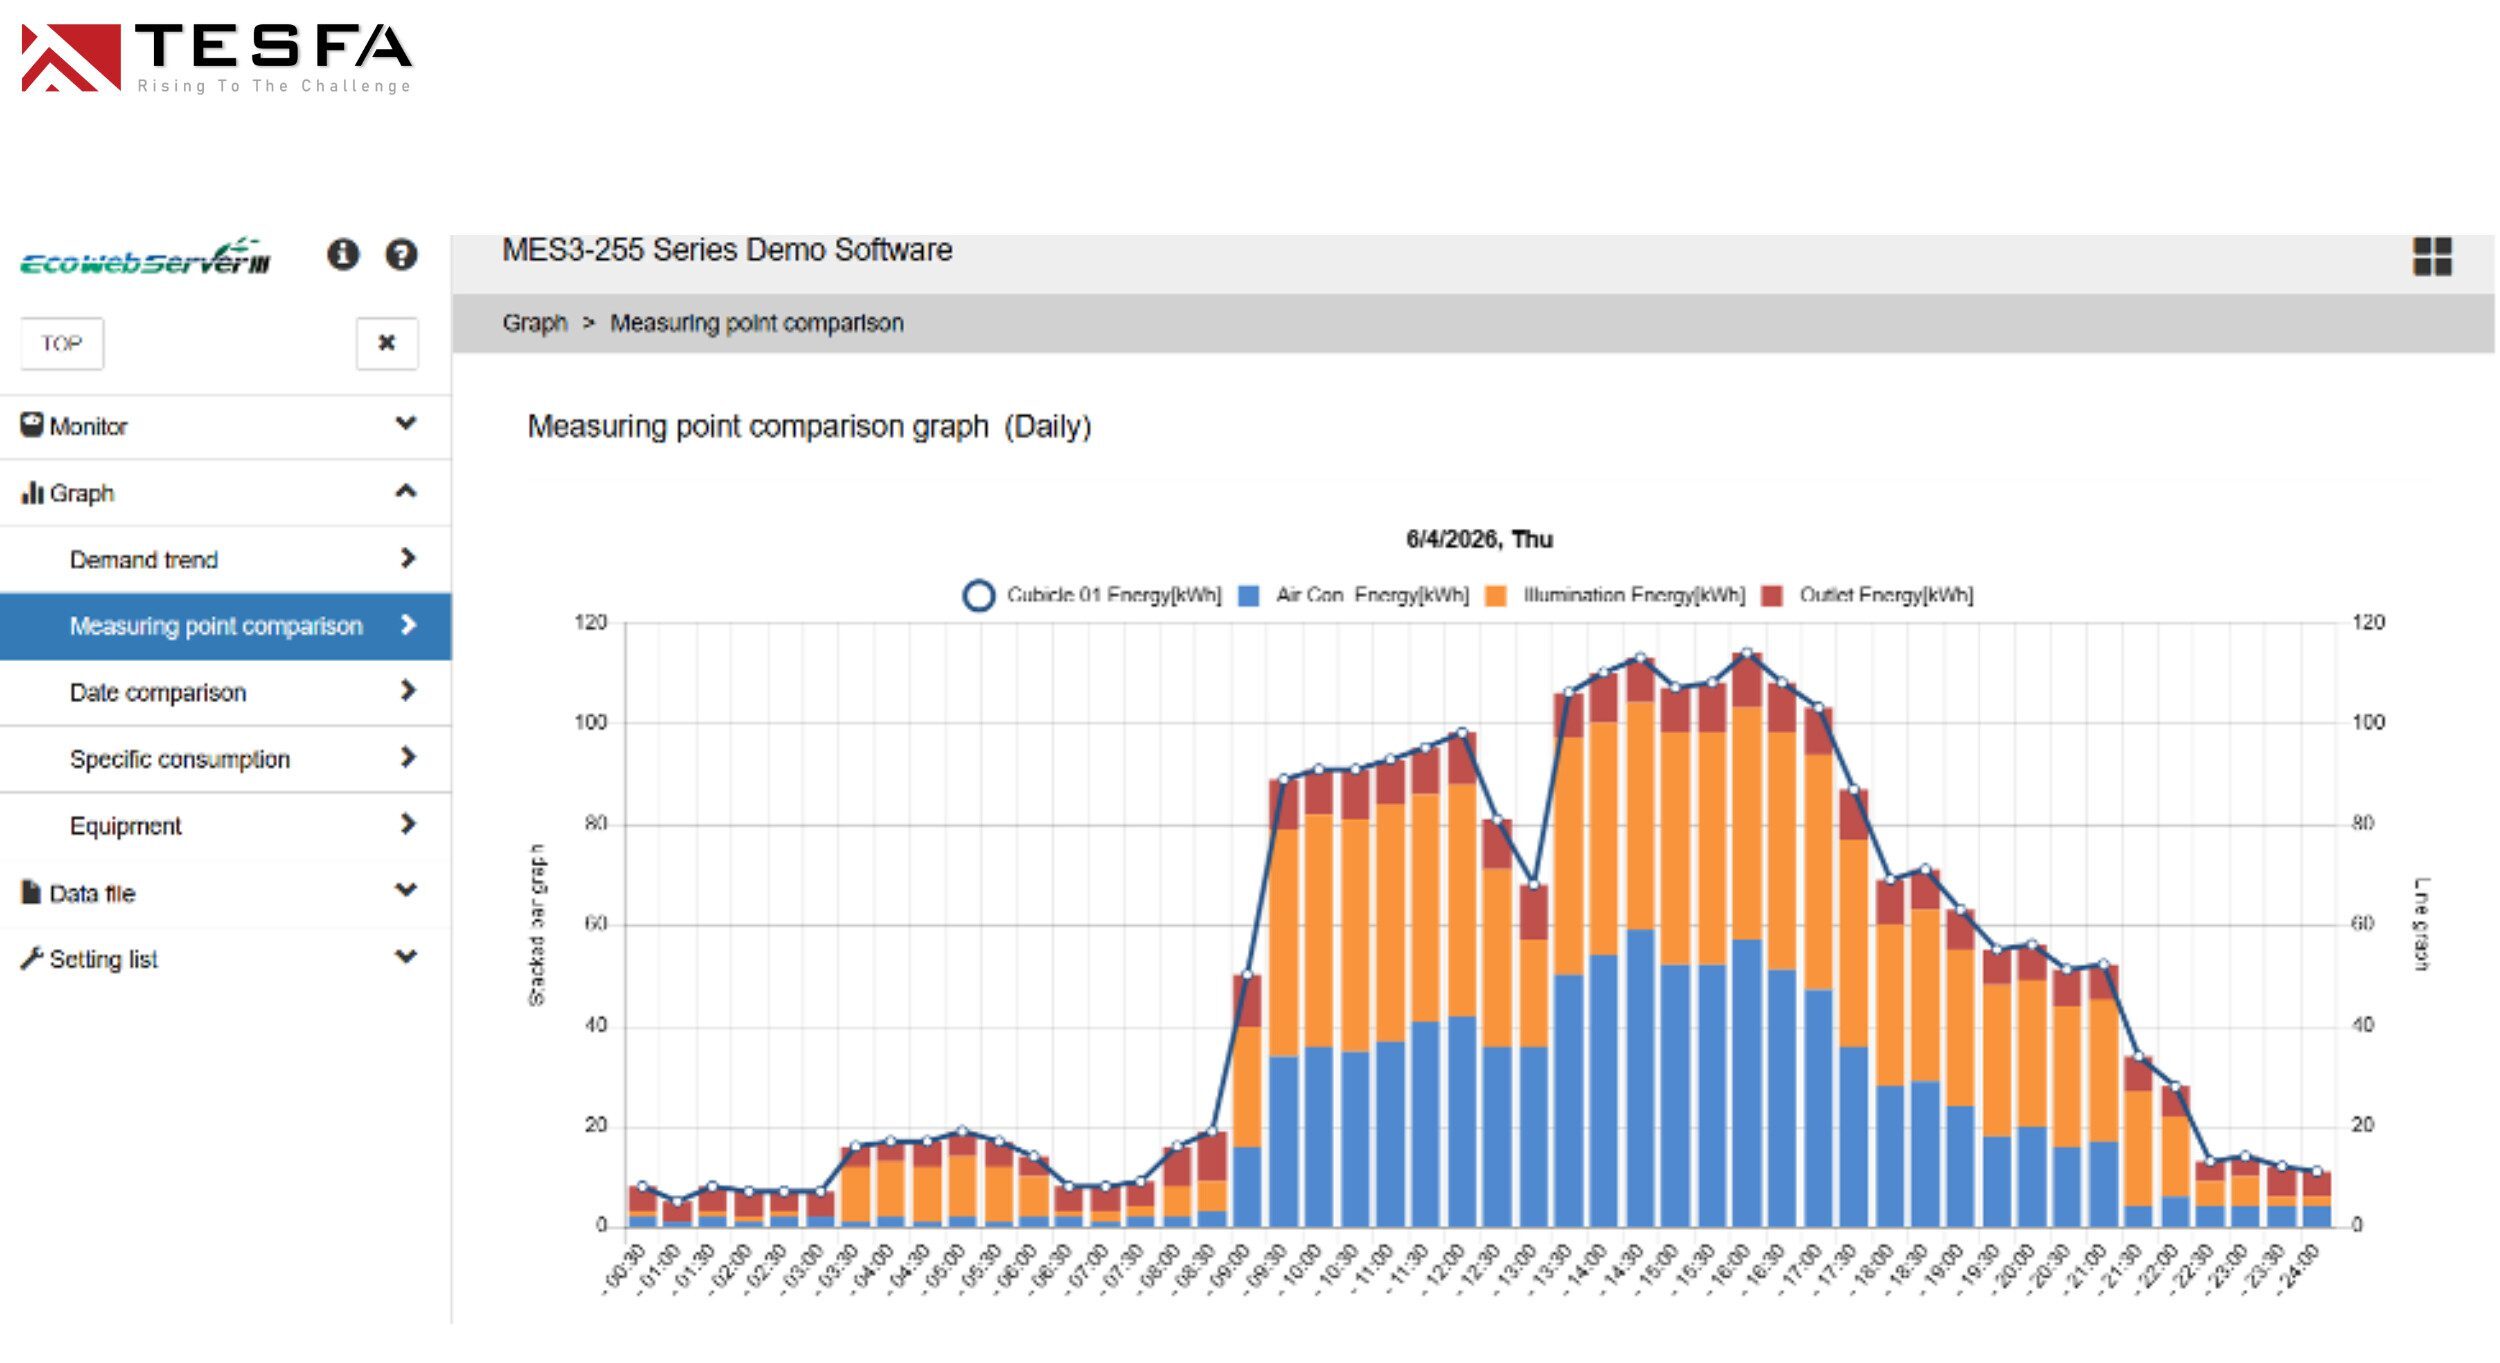Close the sidebar with the X button
Screen dimensions: 2500x1363
click(387, 343)
